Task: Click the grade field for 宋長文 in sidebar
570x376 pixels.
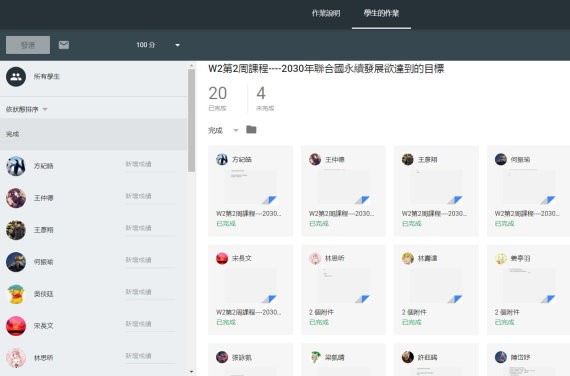Action: (150, 325)
